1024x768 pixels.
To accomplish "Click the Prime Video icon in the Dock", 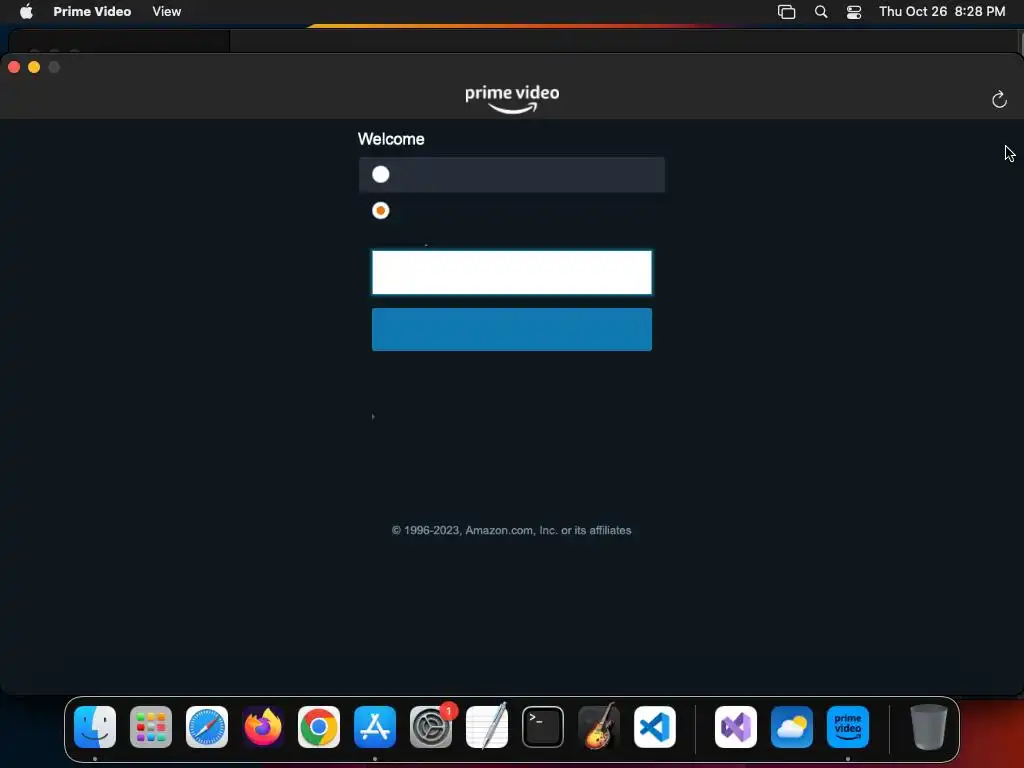I will pyautogui.click(x=848, y=727).
